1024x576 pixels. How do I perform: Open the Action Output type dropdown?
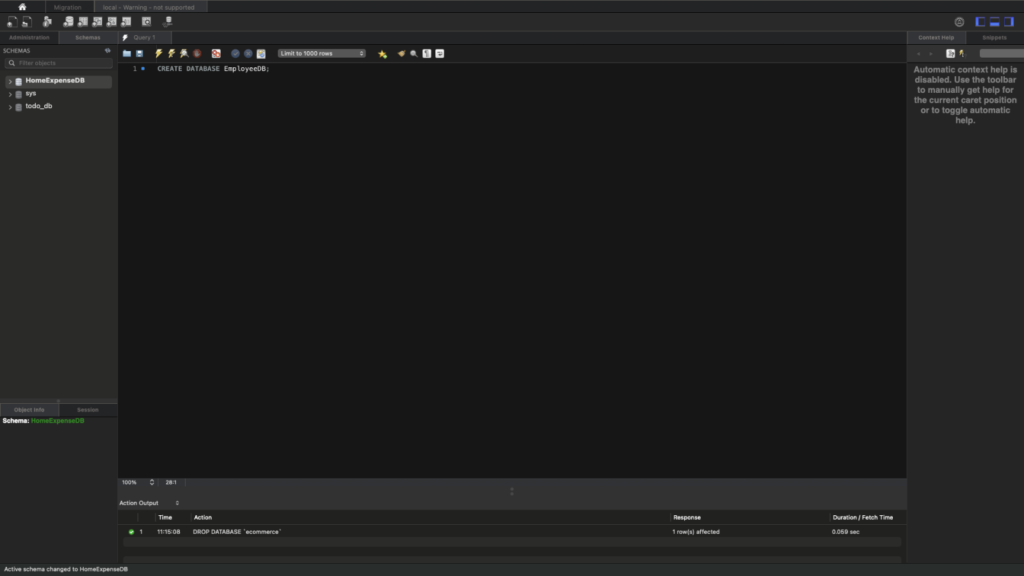pyautogui.click(x=177, y=503)
